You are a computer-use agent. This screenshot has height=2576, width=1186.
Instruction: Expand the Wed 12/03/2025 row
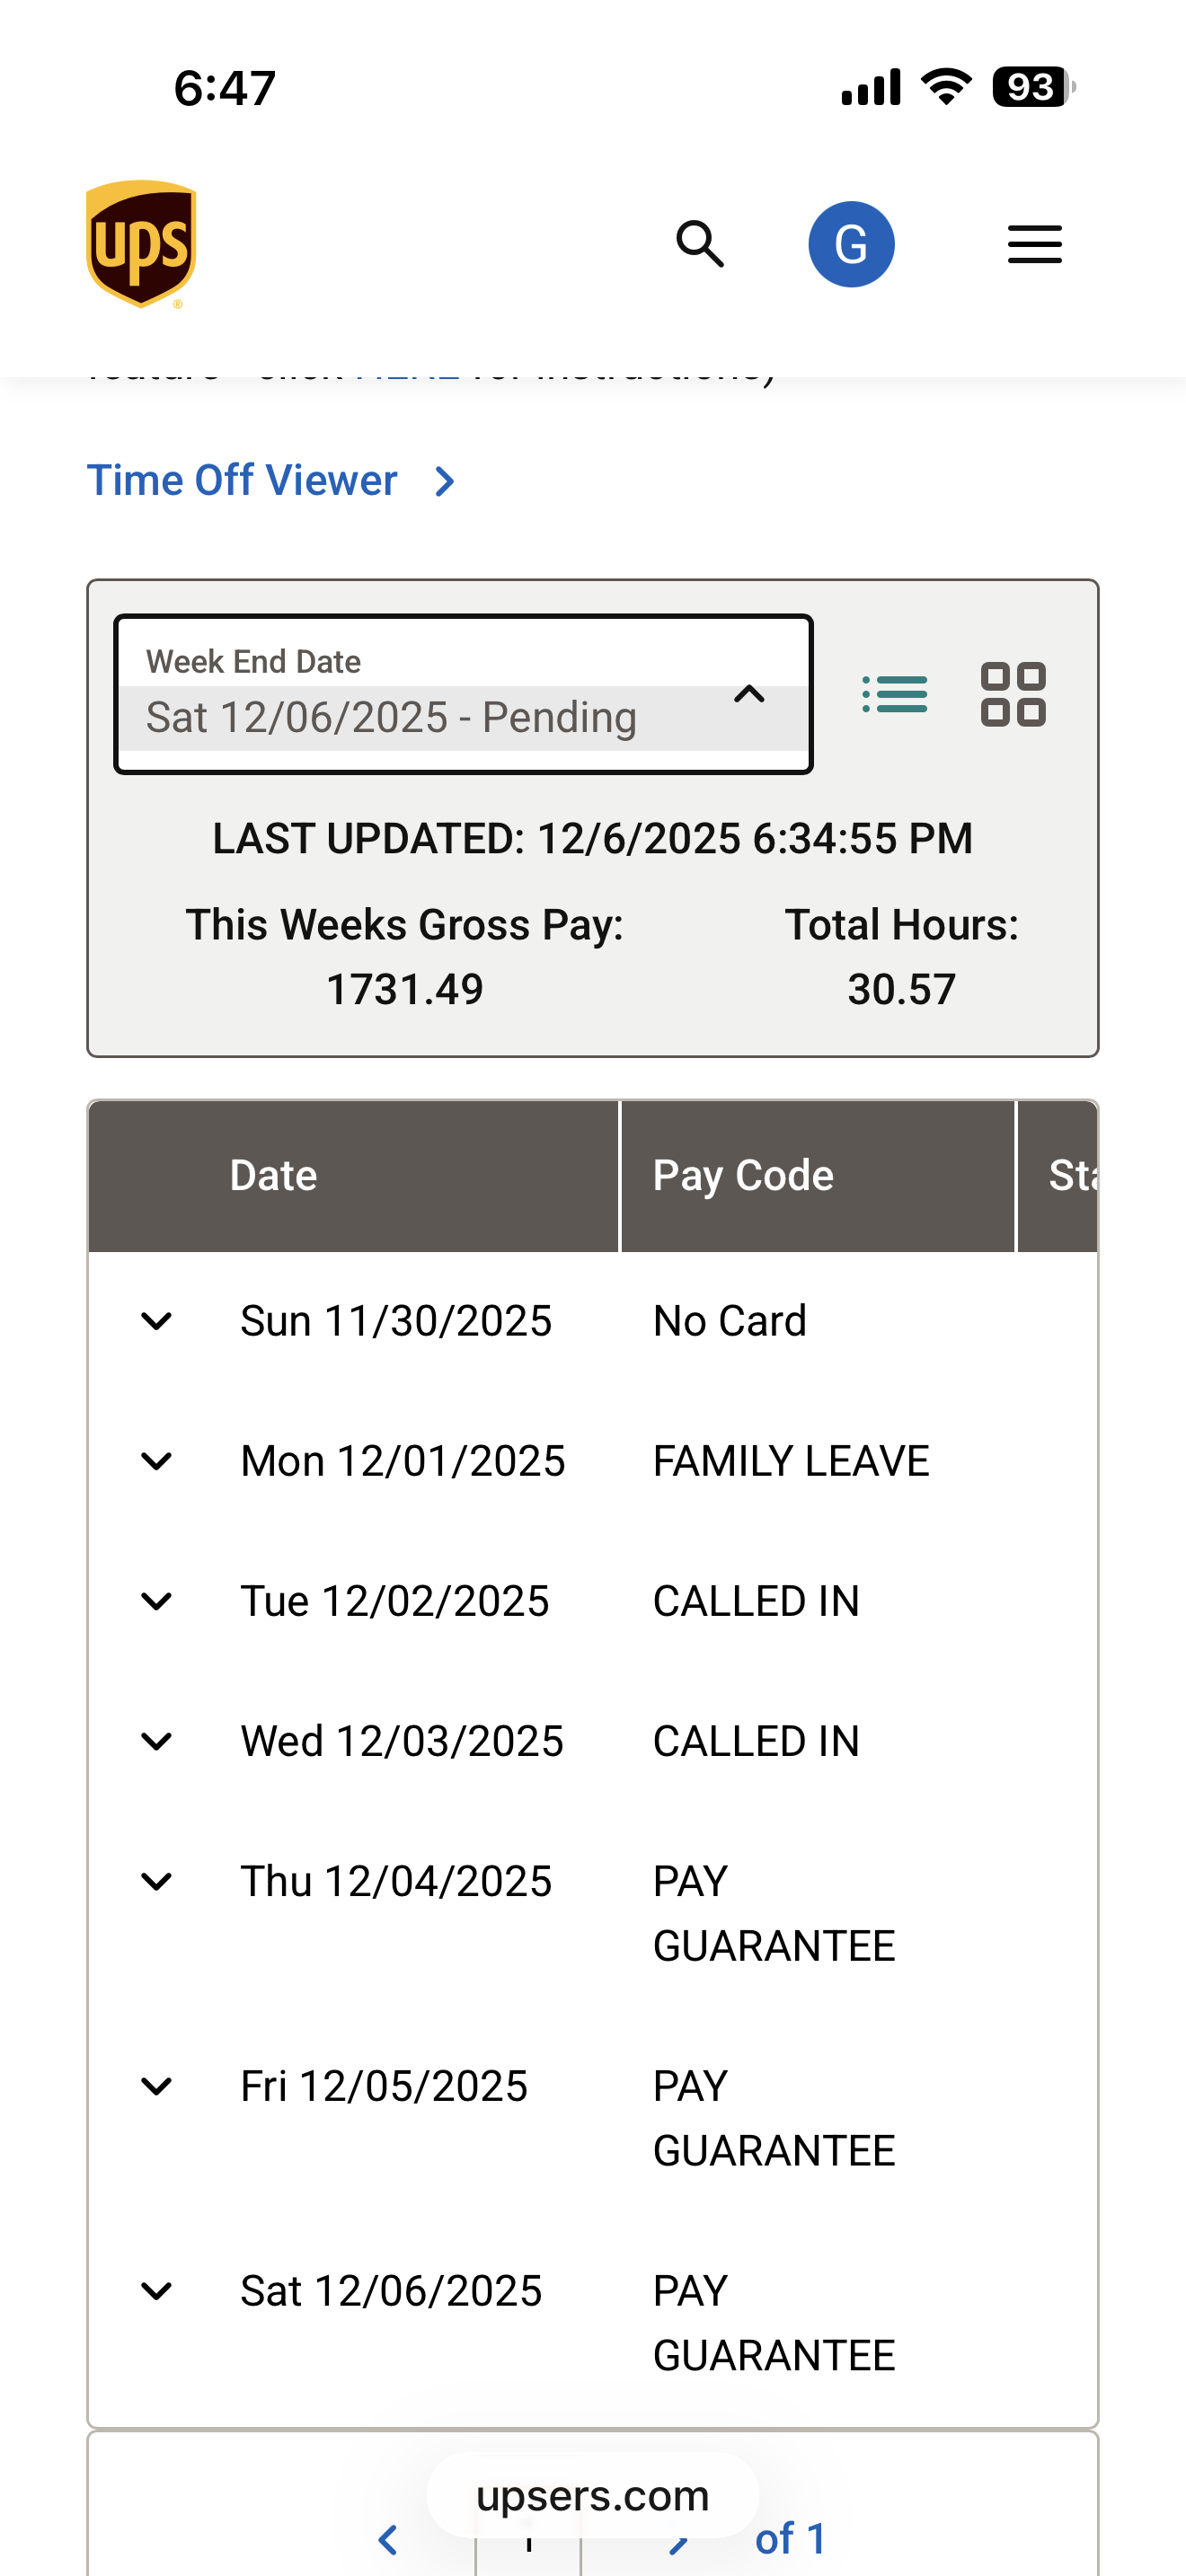coord(157,1741)
